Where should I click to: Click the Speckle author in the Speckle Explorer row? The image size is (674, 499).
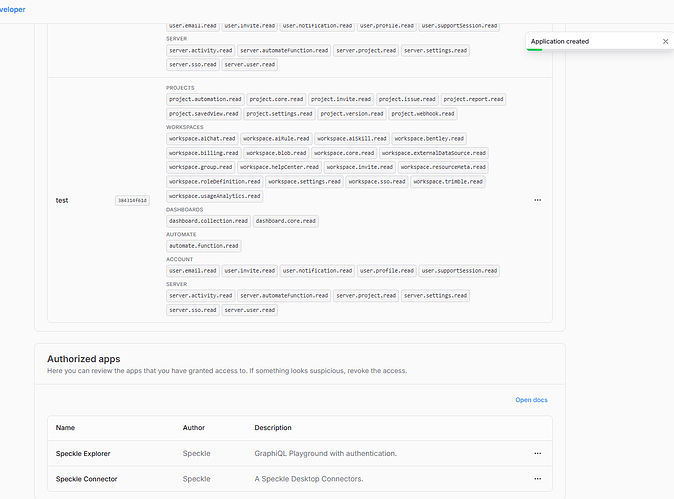tap(196, 453)
